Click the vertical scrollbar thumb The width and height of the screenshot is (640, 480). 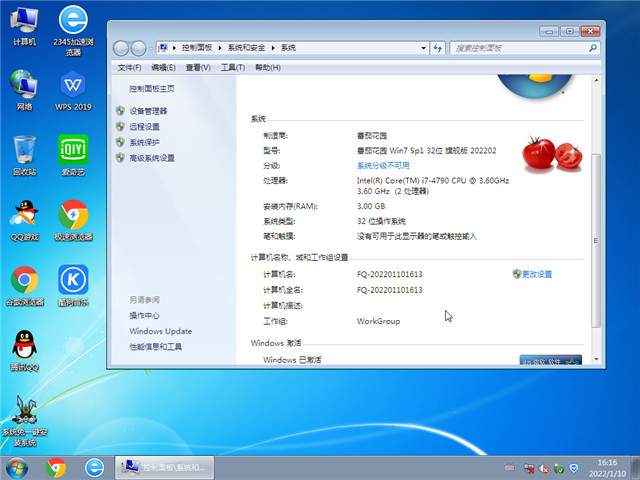[596, 241]
